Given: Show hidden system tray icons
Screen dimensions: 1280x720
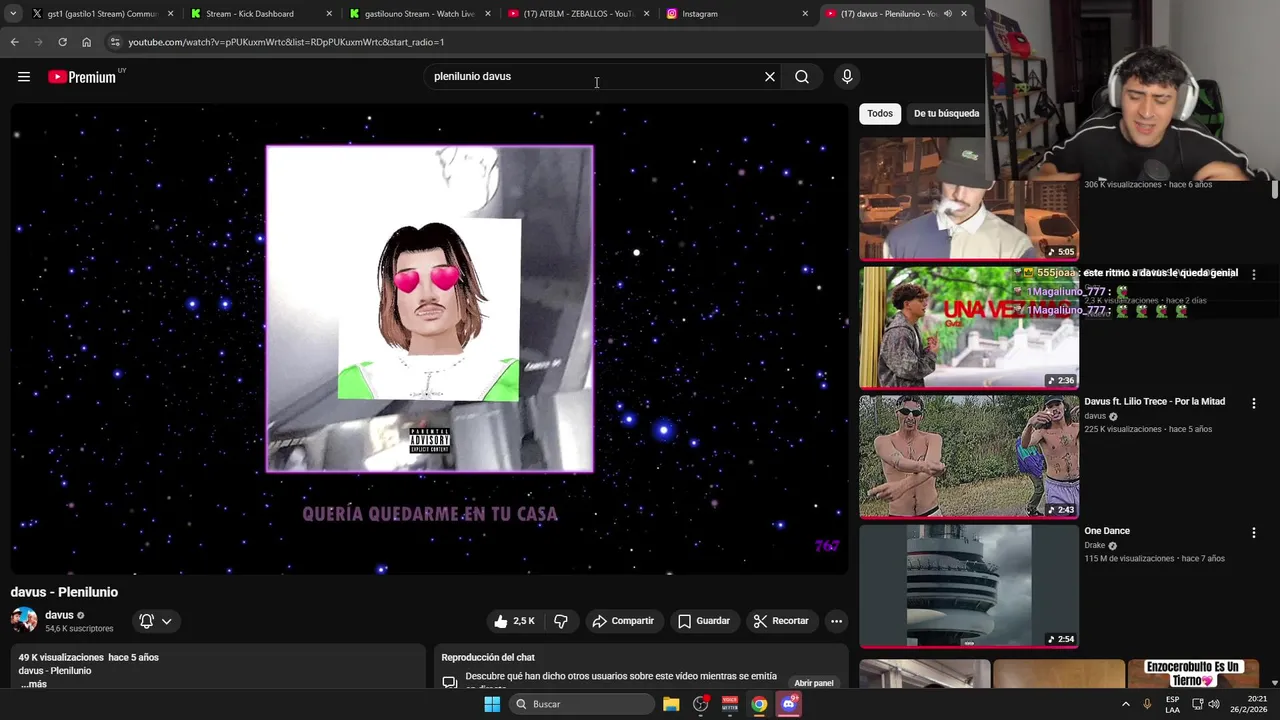Looking at the screenshot, I should click(x=1125, y=704).
